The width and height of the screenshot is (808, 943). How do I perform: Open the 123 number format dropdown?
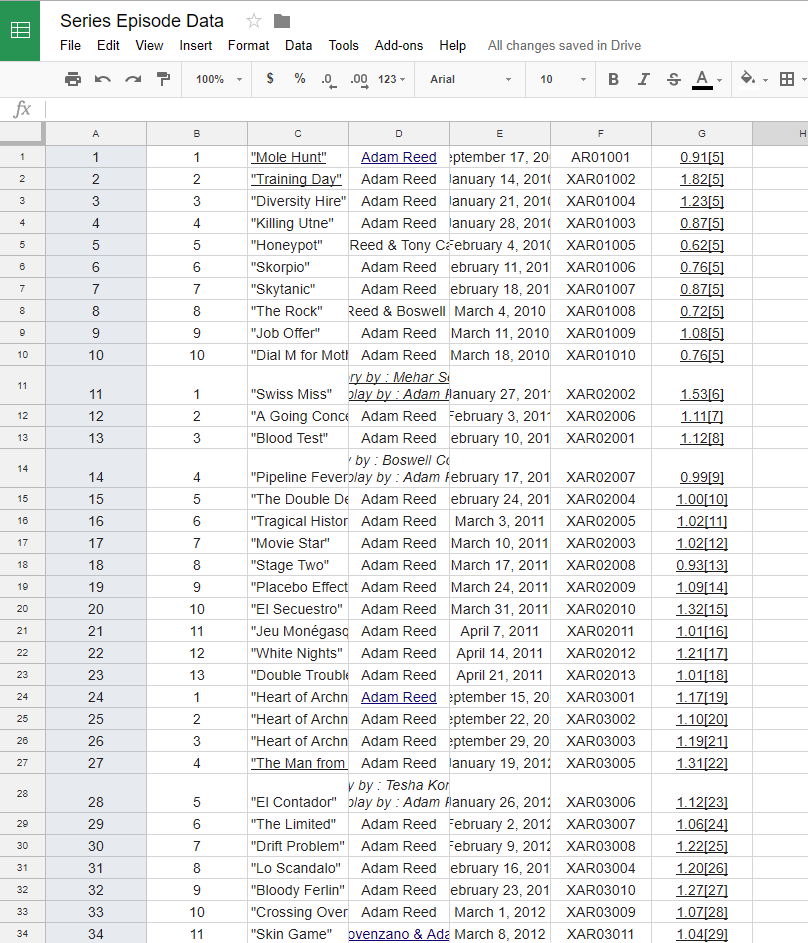(391, 79)
